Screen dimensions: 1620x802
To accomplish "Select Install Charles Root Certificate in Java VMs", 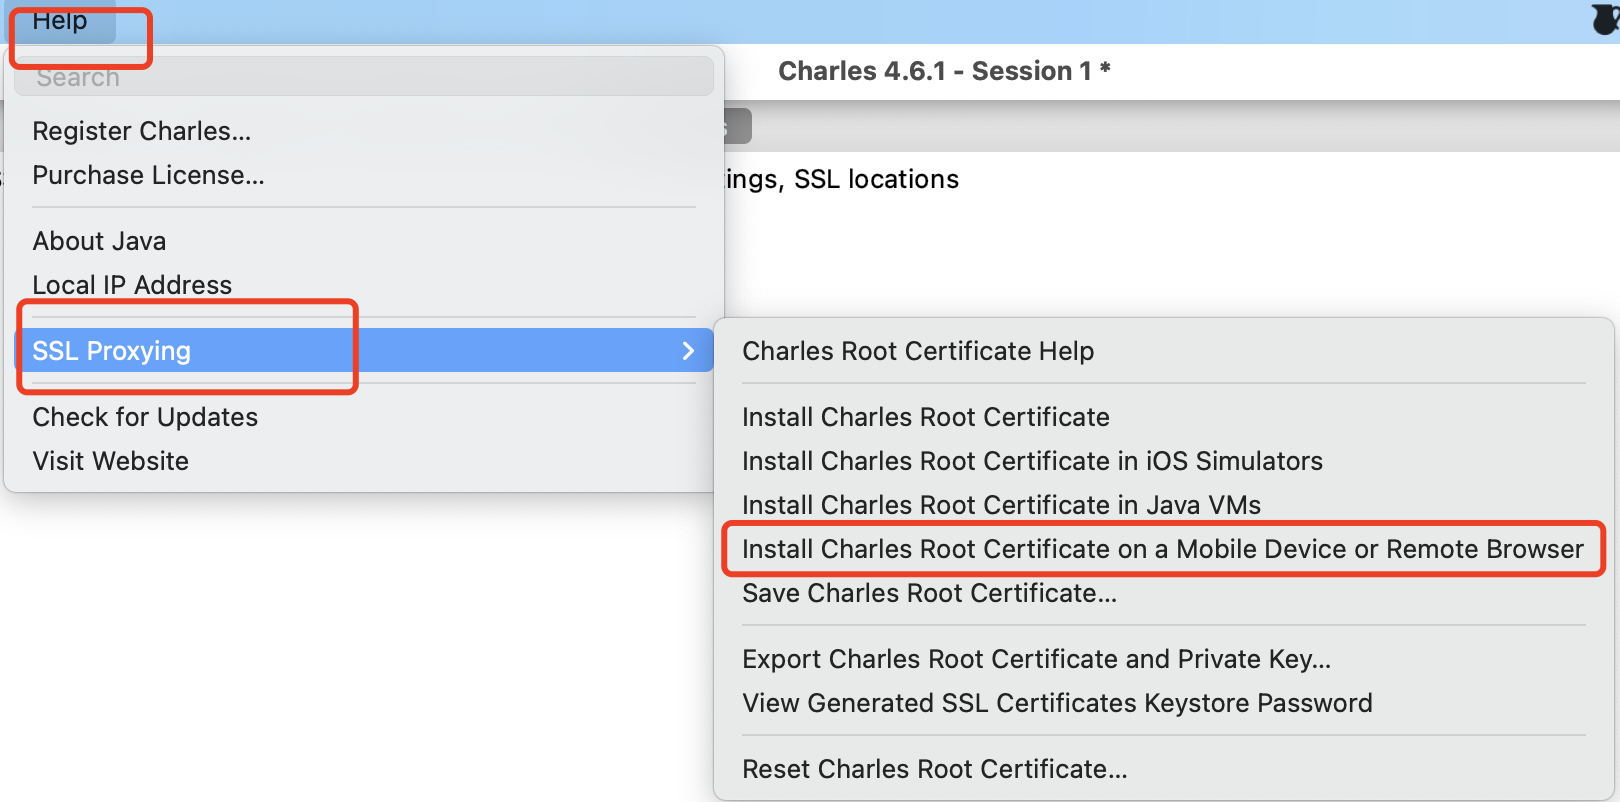I will click(x=1164, y=505).
